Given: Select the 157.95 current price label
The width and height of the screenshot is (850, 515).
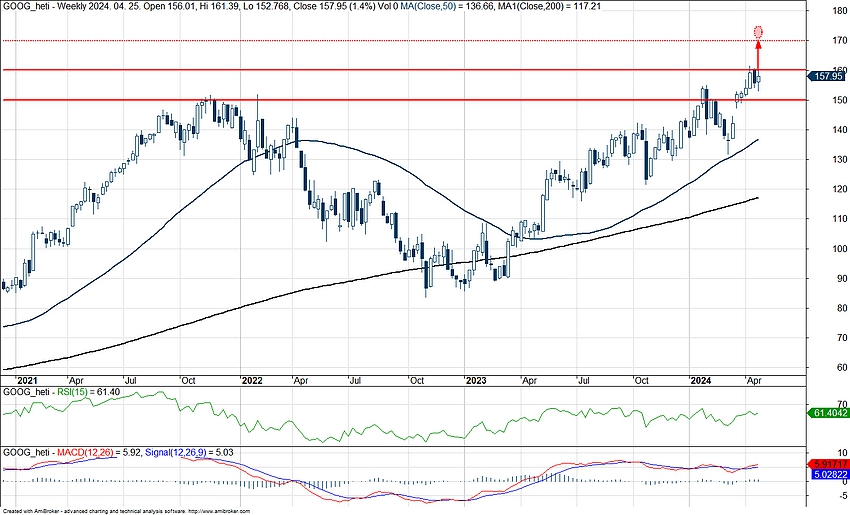Looking at the screenshot, I should click(x=827, y=76).
